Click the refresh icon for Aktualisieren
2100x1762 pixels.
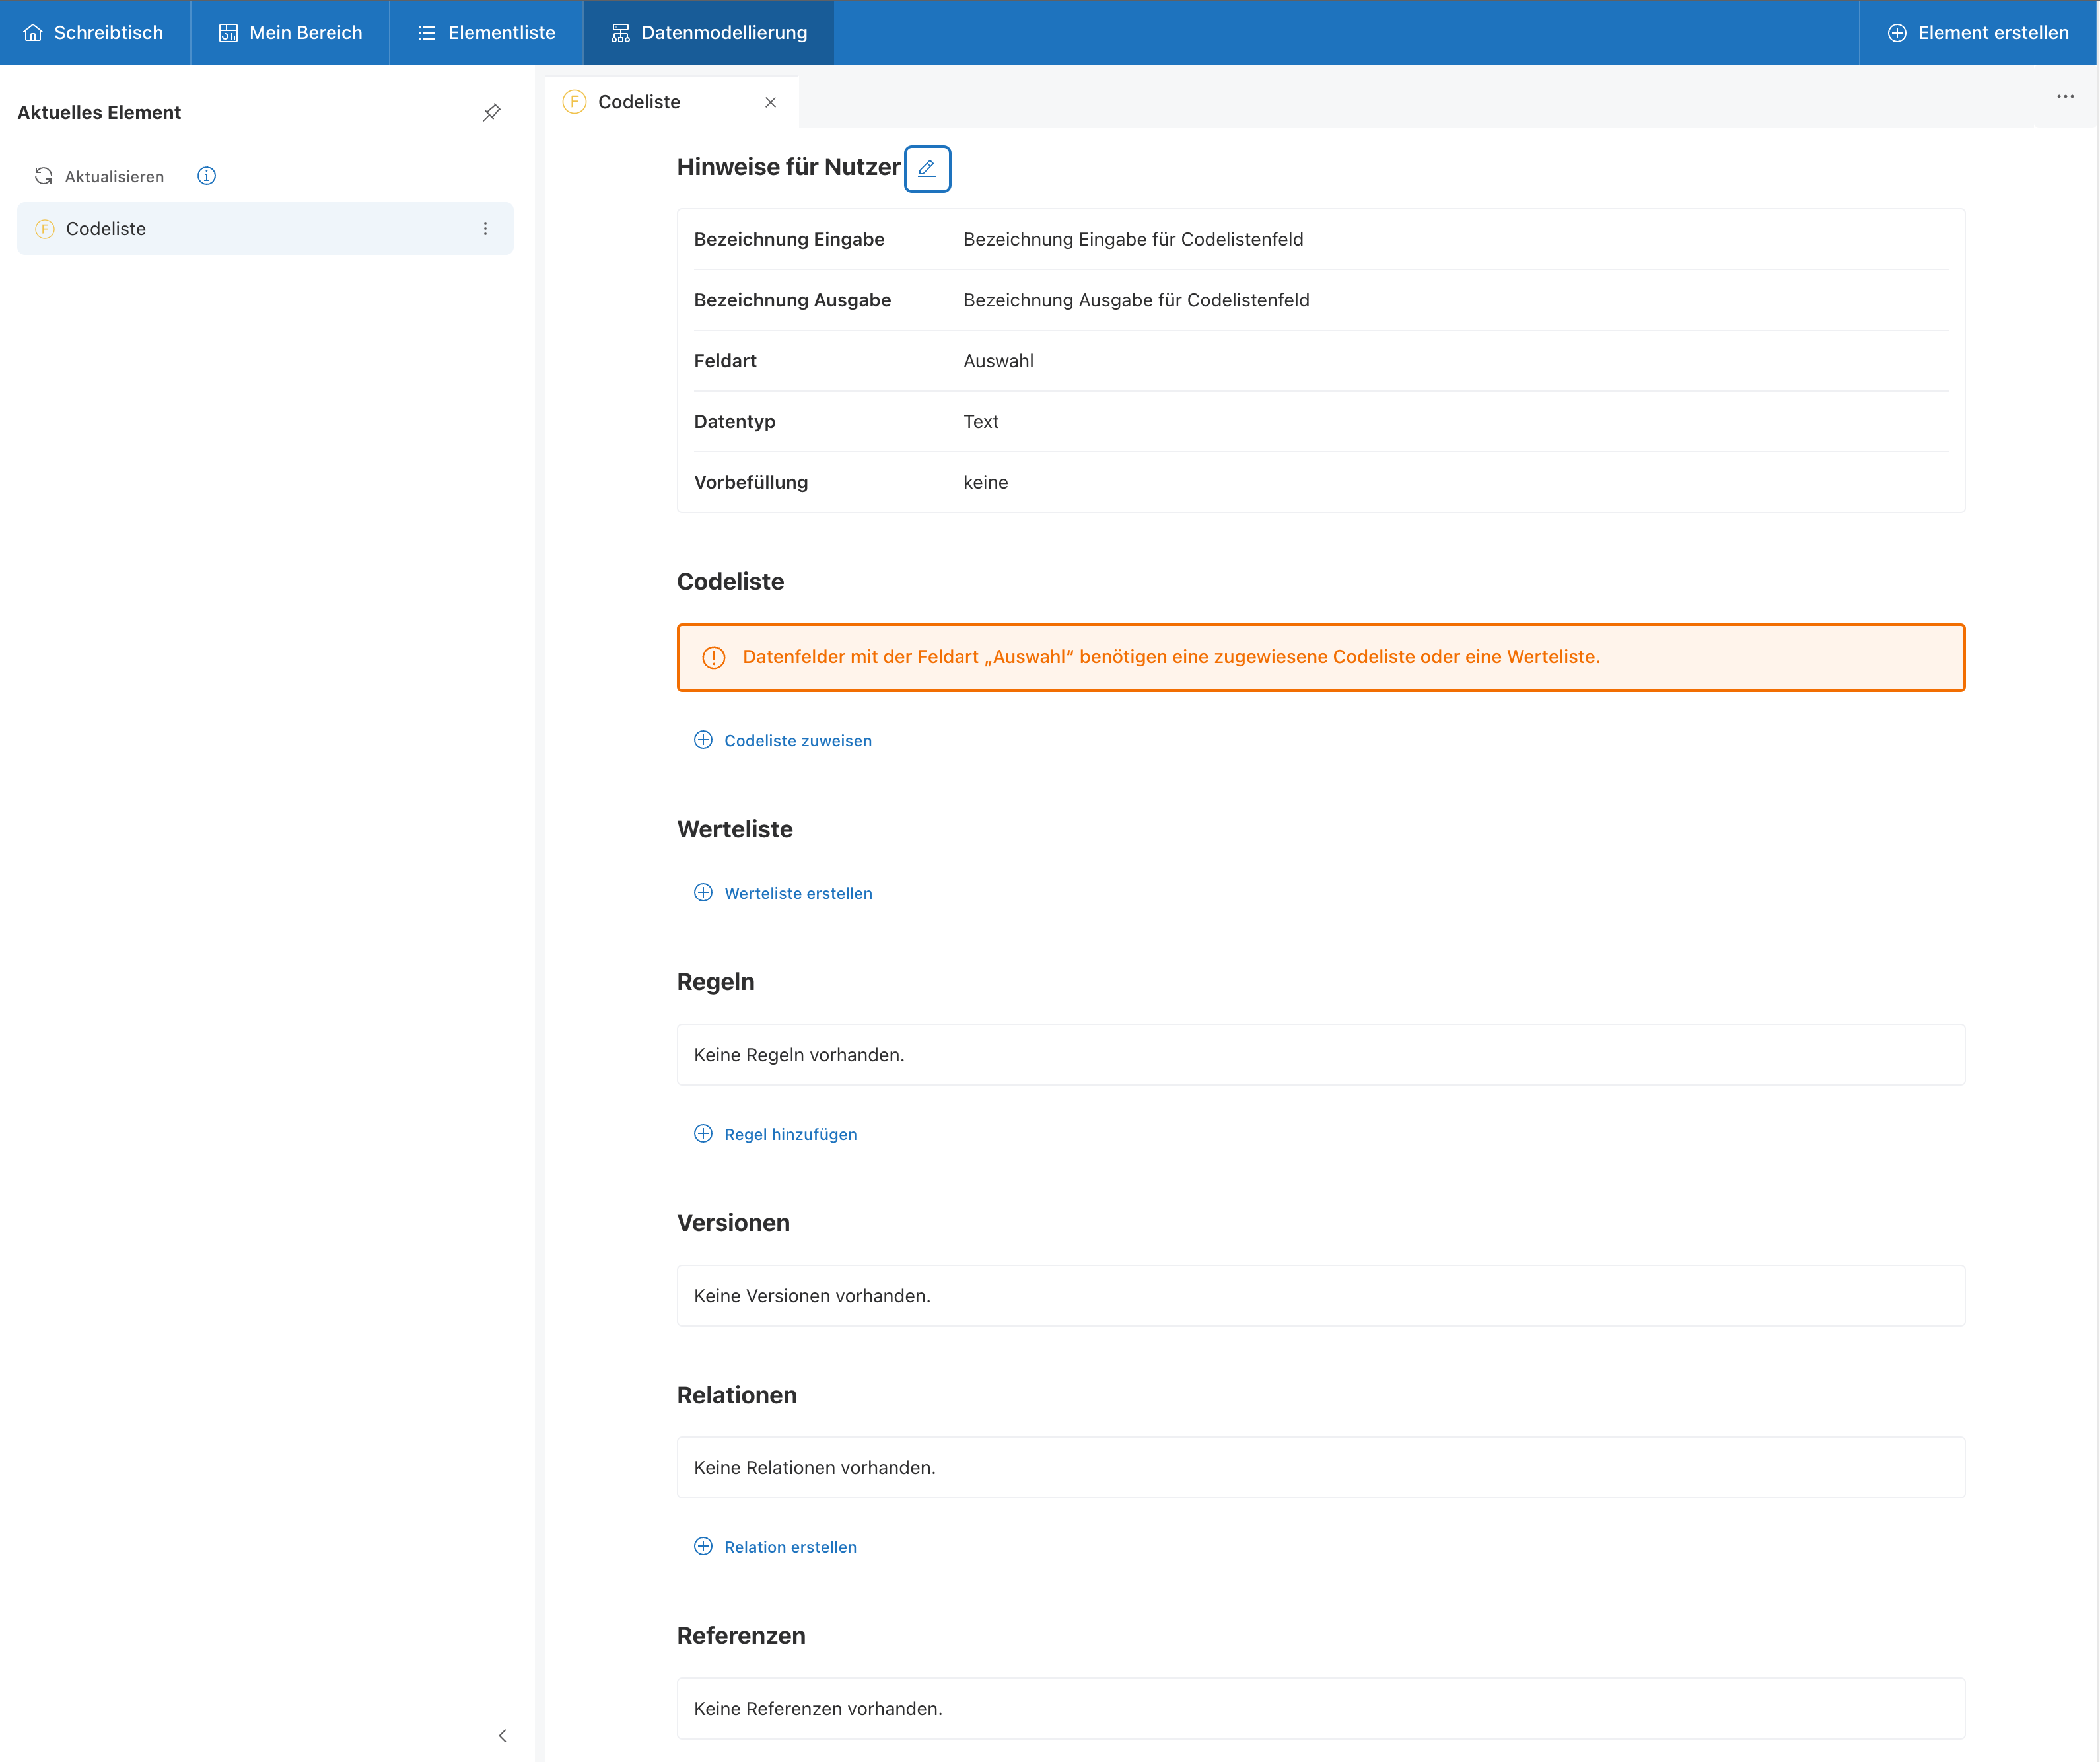tap(43, 176)
